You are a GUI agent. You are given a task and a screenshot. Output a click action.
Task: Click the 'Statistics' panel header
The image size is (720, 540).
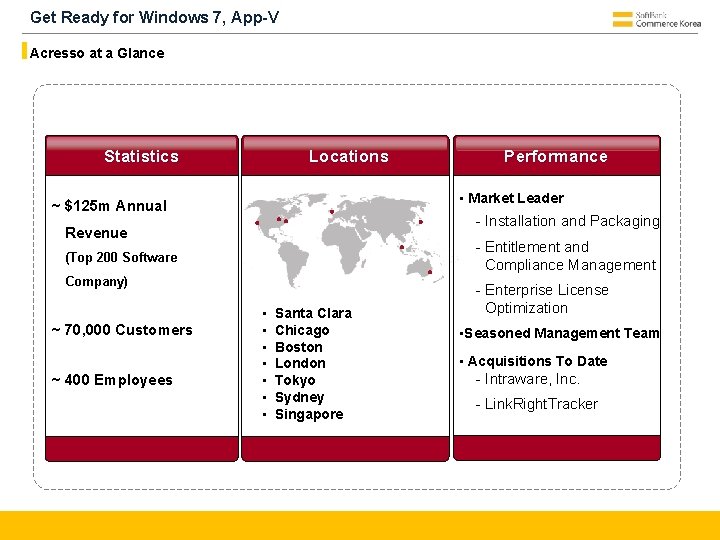(142, 156)
